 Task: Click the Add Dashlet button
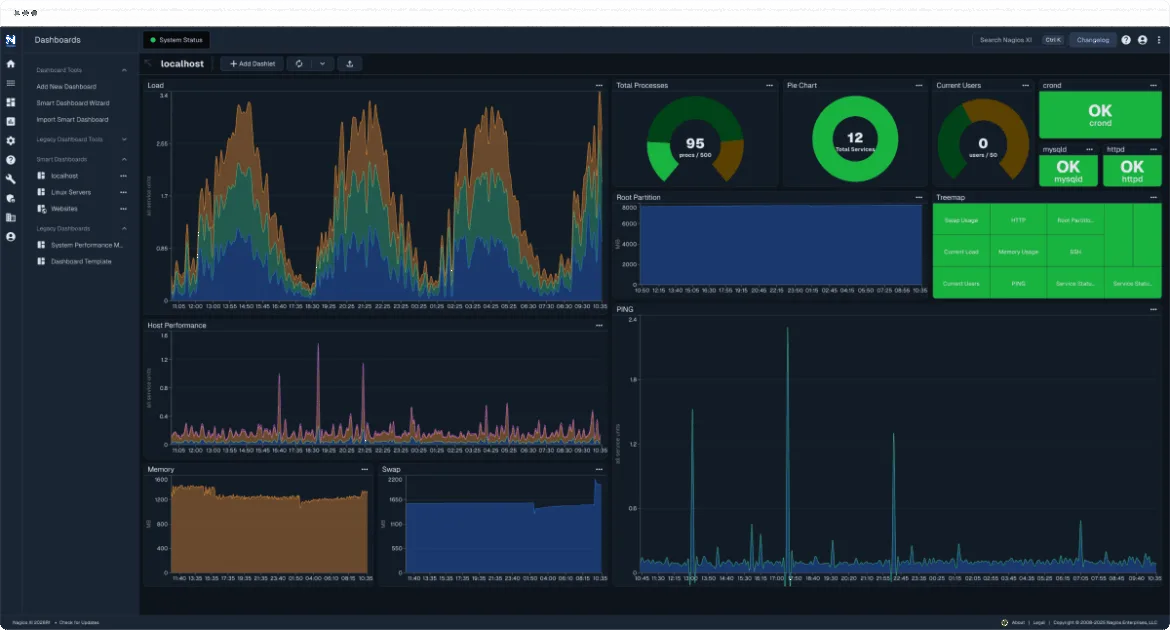point(252,63)
